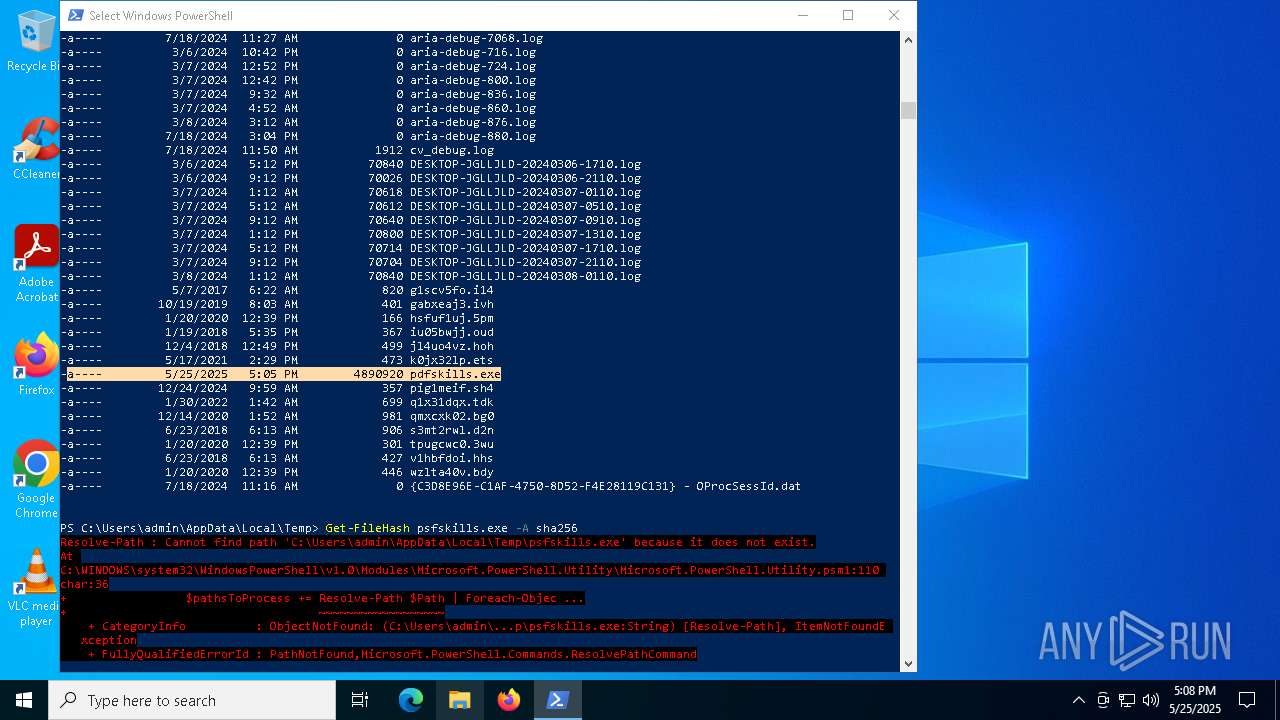
Task: Open the Adobe Acrobat desktop shortcut
Action: coord(36,263)
